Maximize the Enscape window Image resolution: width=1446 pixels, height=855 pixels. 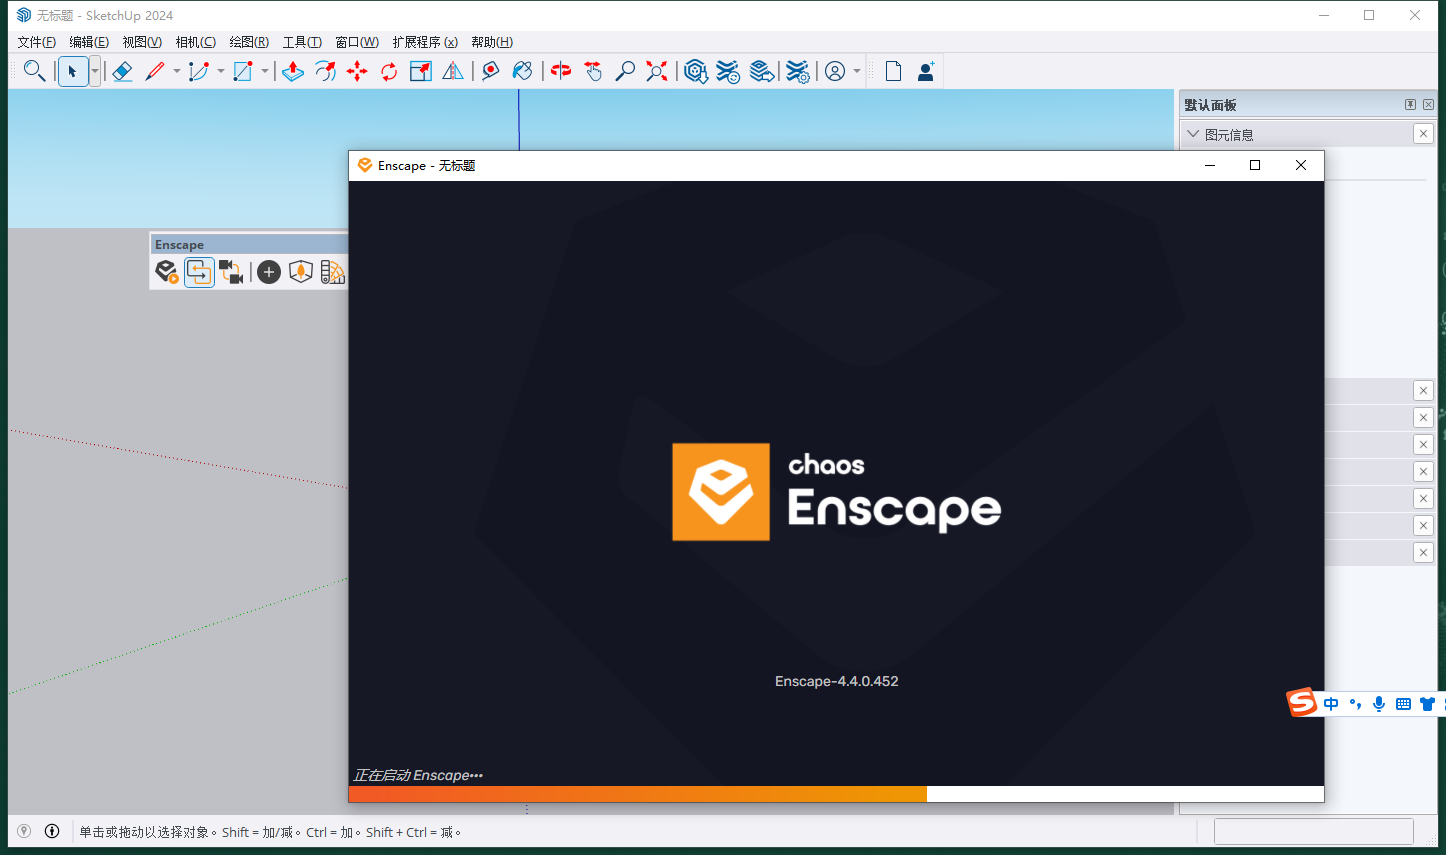tap(1255, 165)
